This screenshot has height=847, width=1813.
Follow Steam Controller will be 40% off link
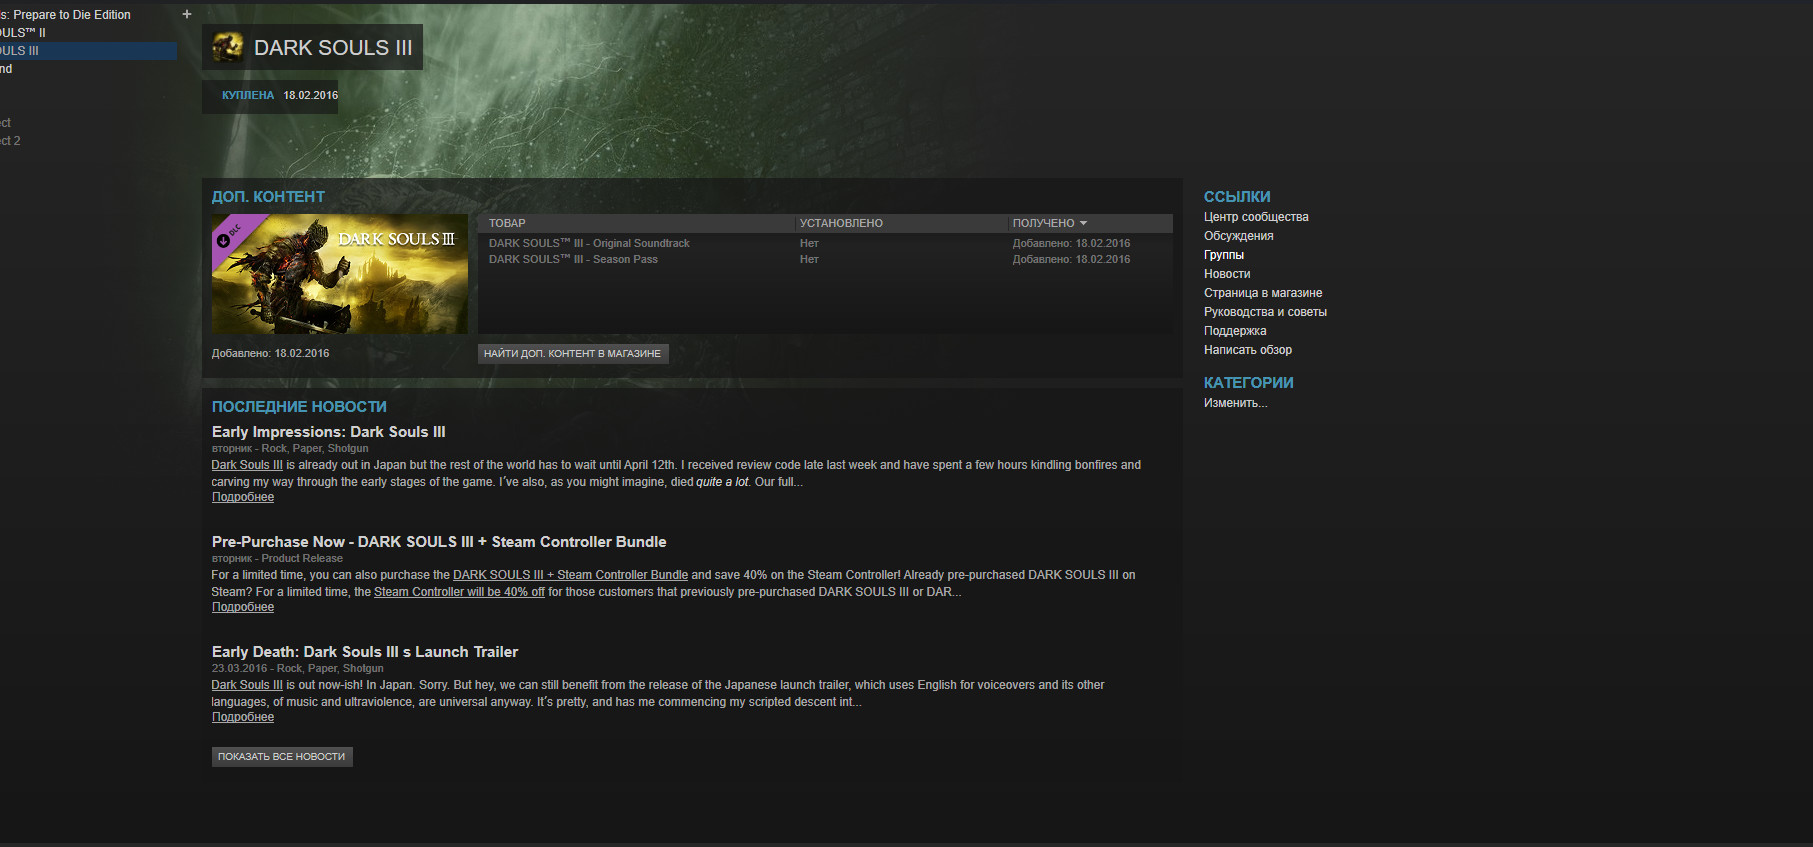459,592
